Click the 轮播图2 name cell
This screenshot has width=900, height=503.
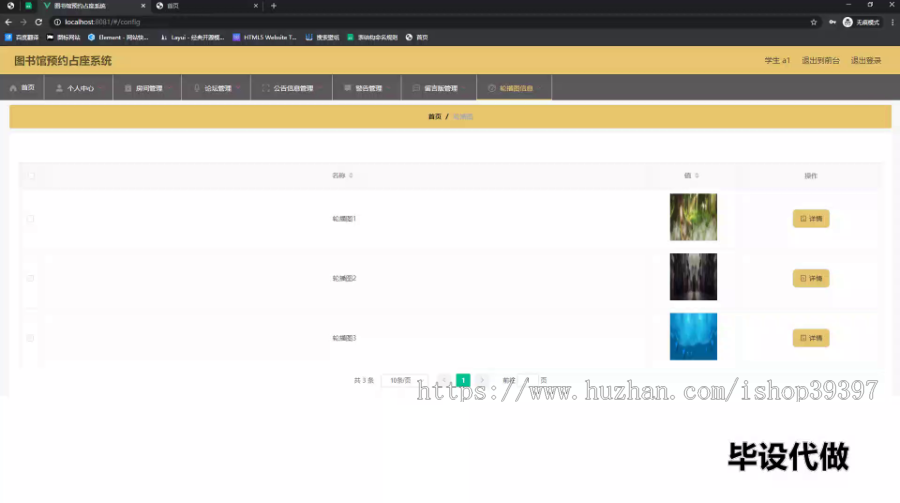click(x=344, y=278)
